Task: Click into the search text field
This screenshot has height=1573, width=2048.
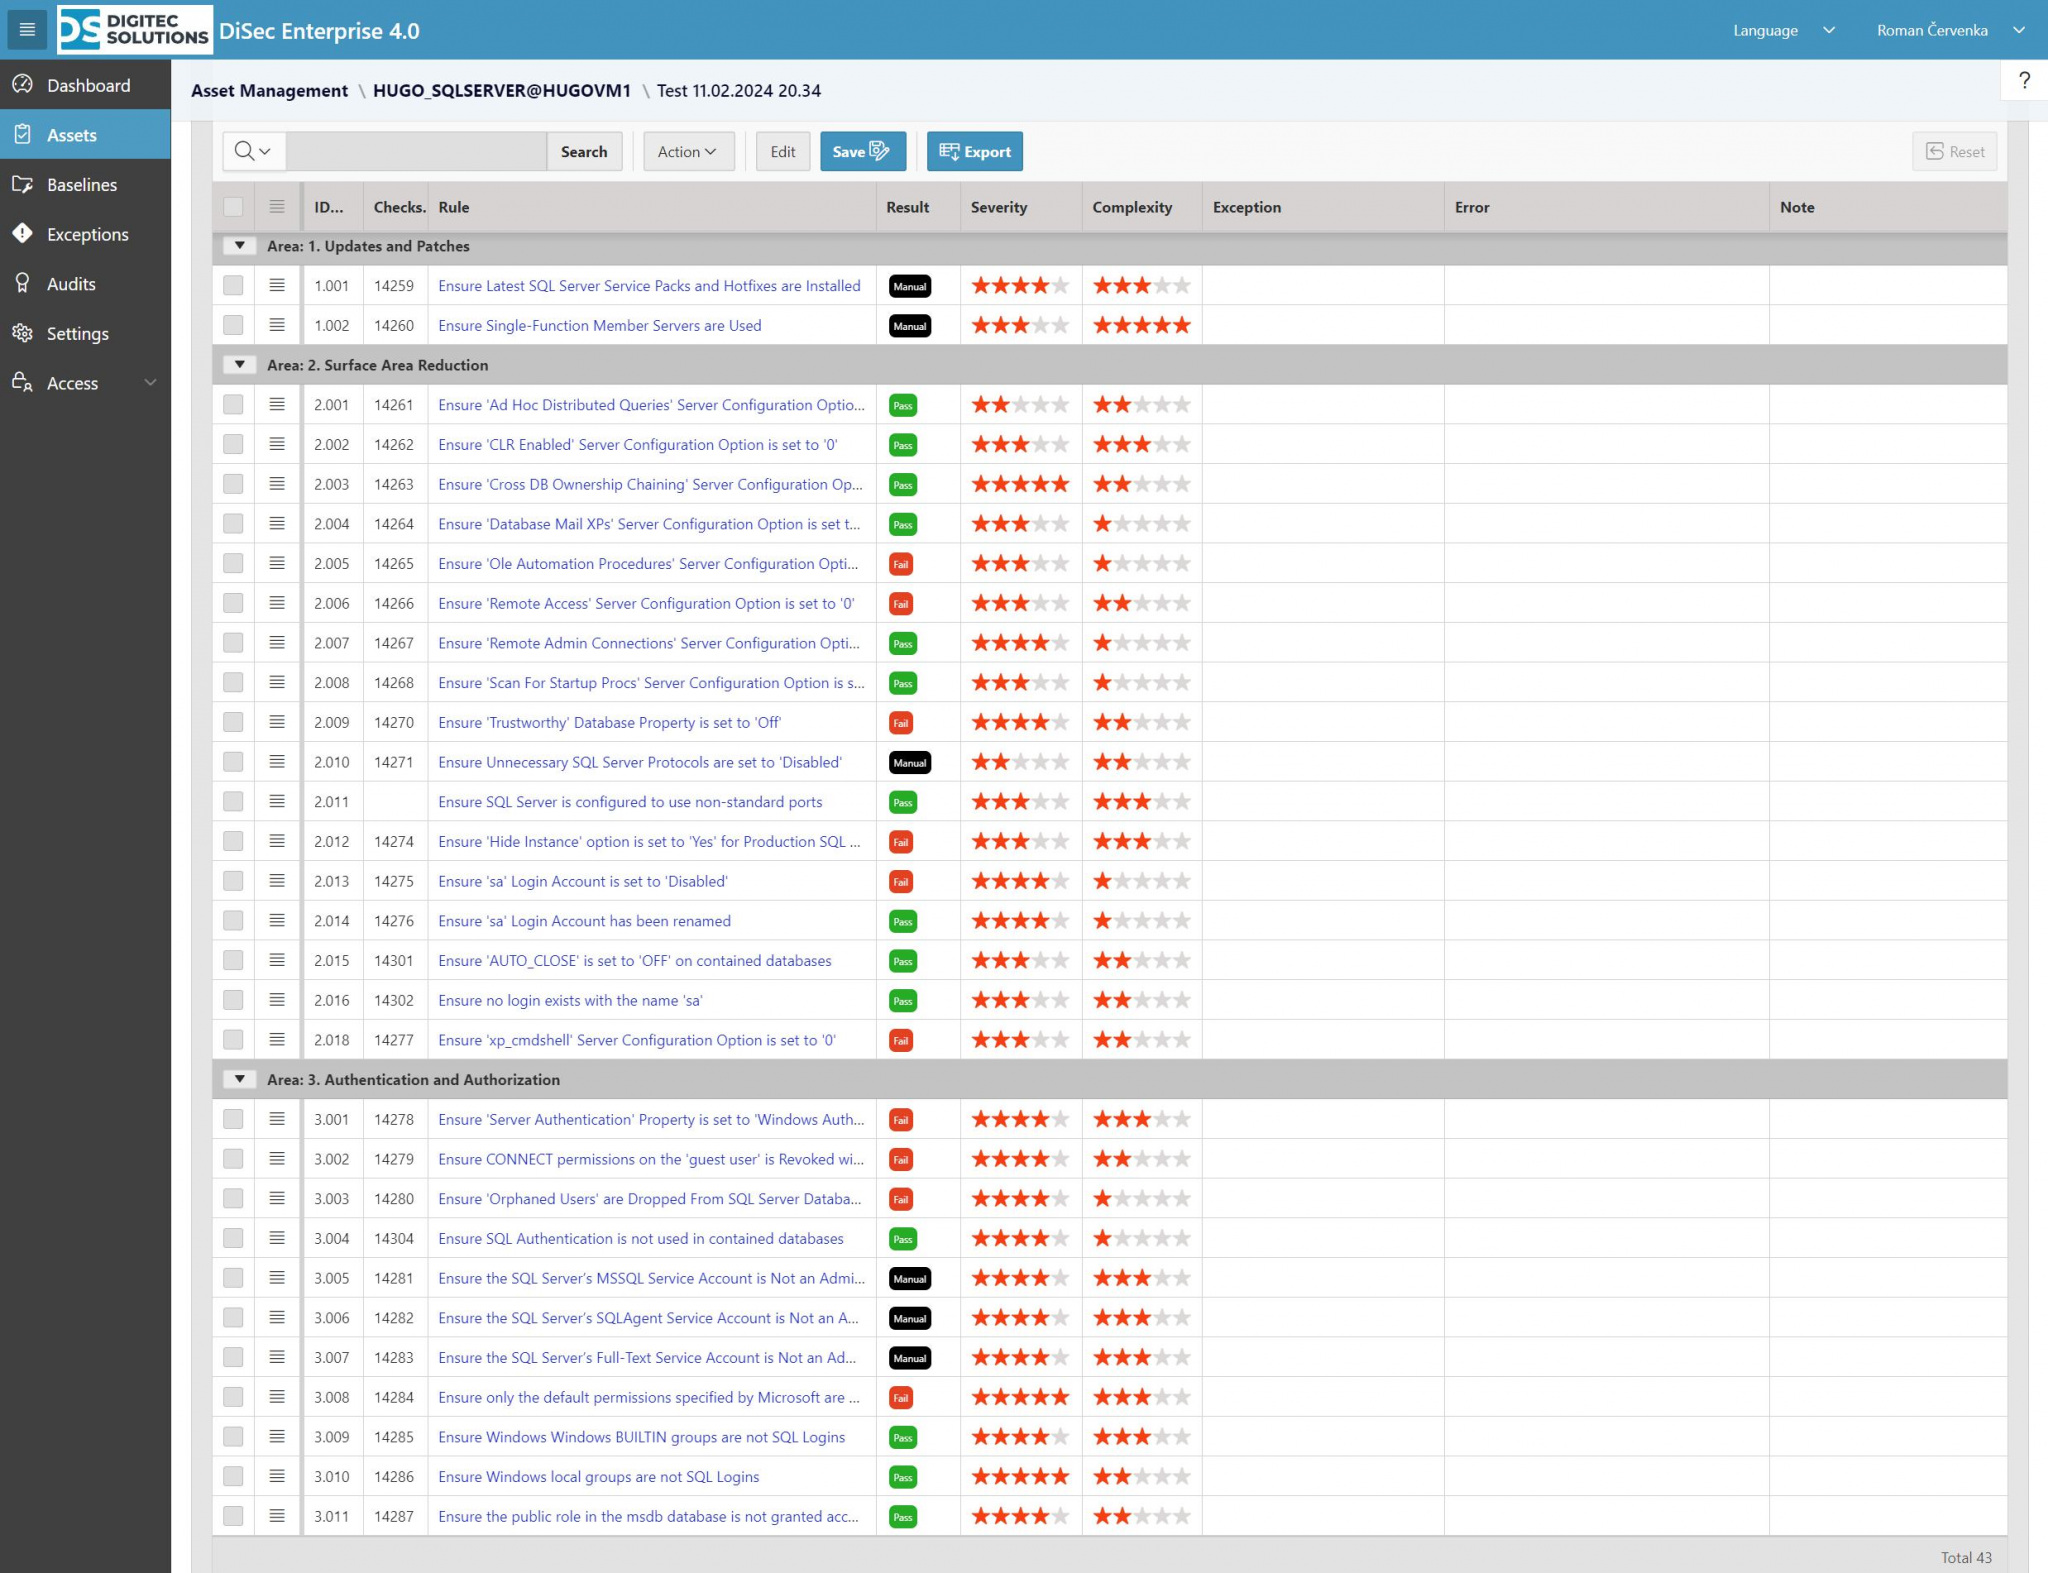Action: click(x=416, y=152)
